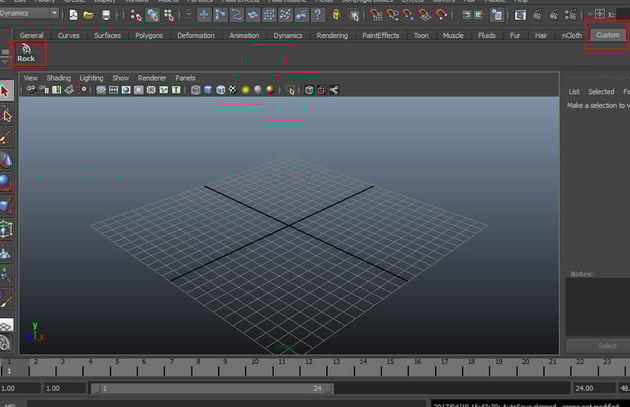This screenshot has height=407, width=630.
Task: Open the Polygons shelf tab
Action: (149, 35)
